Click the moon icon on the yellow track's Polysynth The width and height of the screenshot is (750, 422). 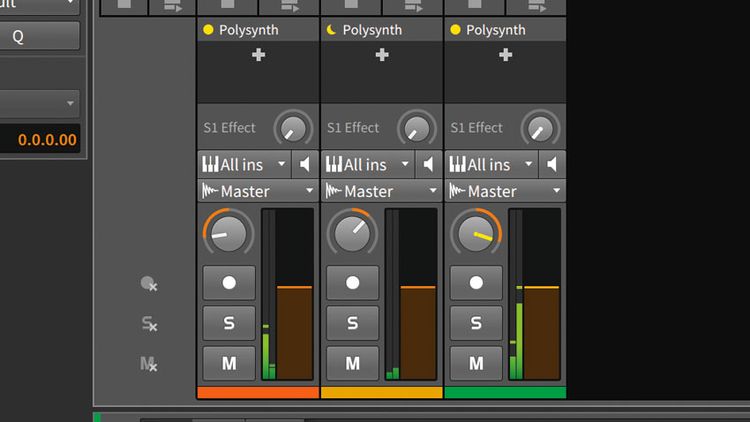tap(331, 30)
